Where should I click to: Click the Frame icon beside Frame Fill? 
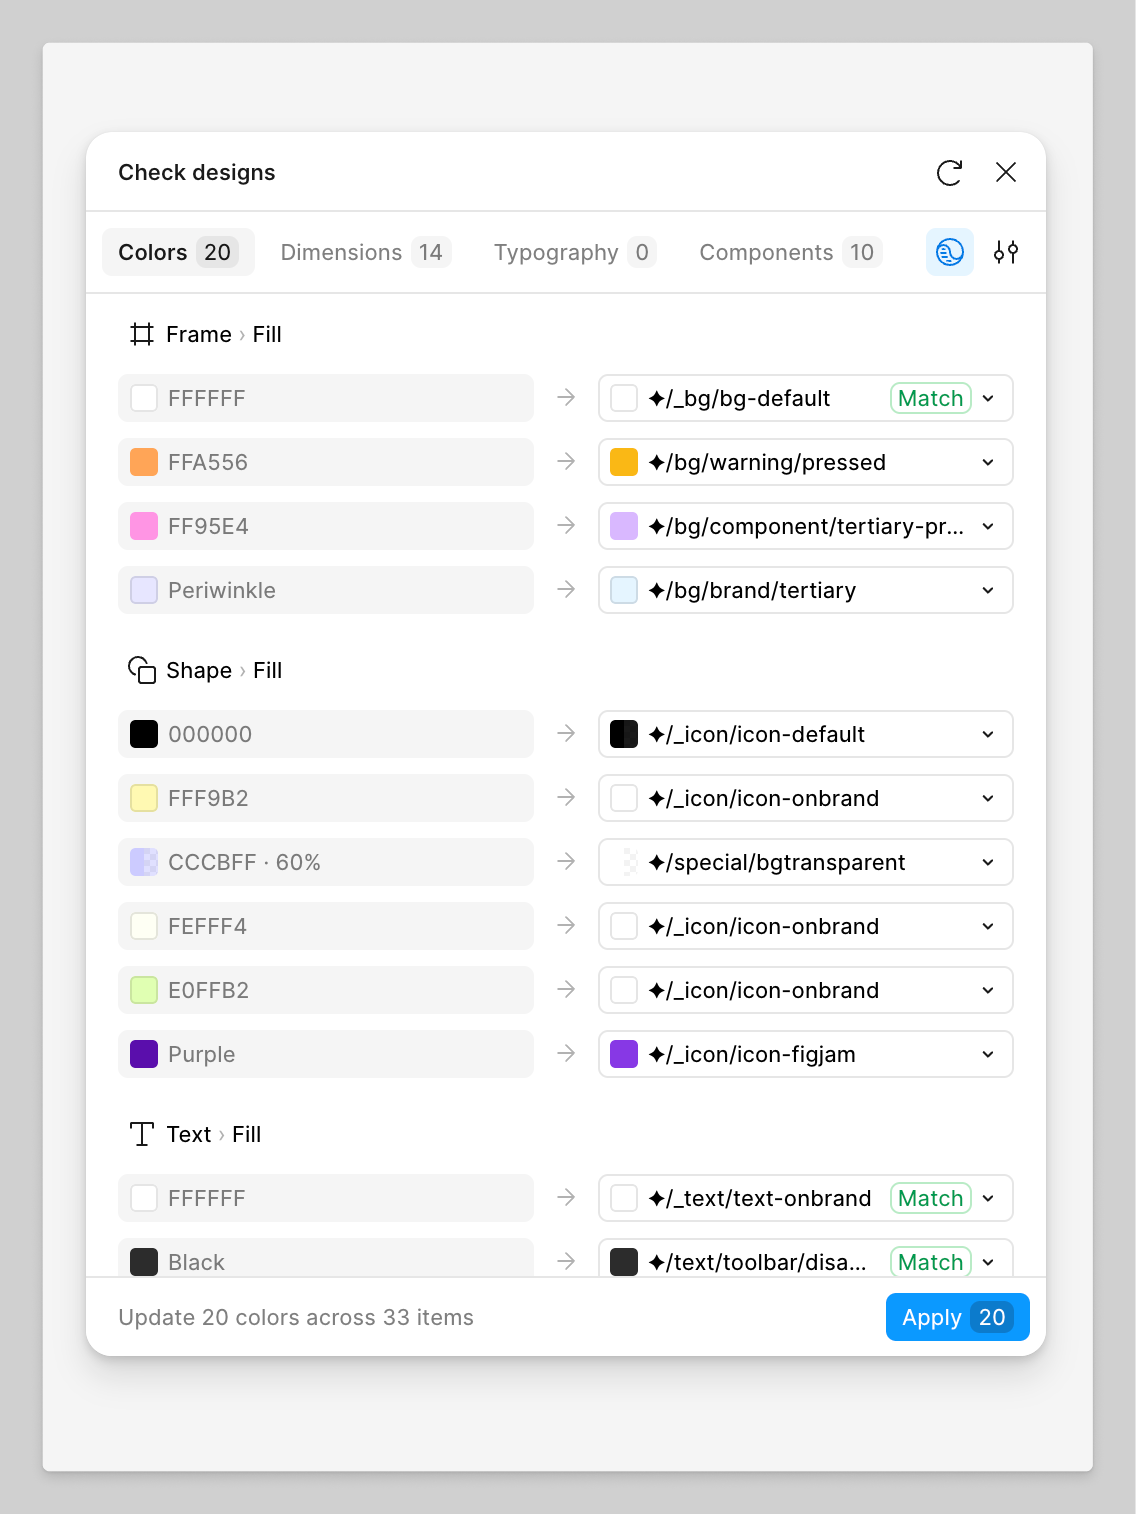coord(142,334)
